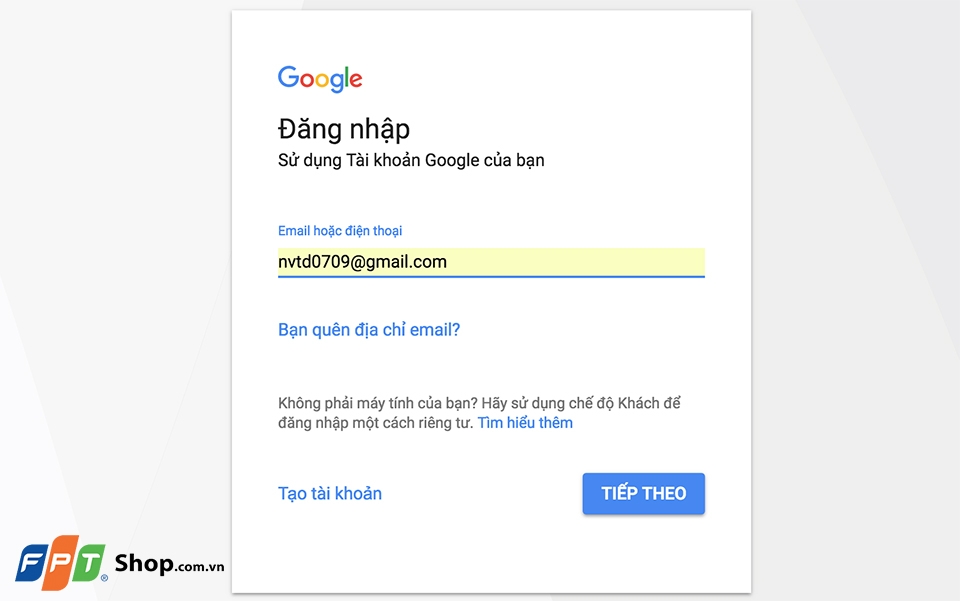Open the "Tìm hiểu thêm" link
This screenshot has height=601, width=960.
pyautogui.click(x=525, y=422)
